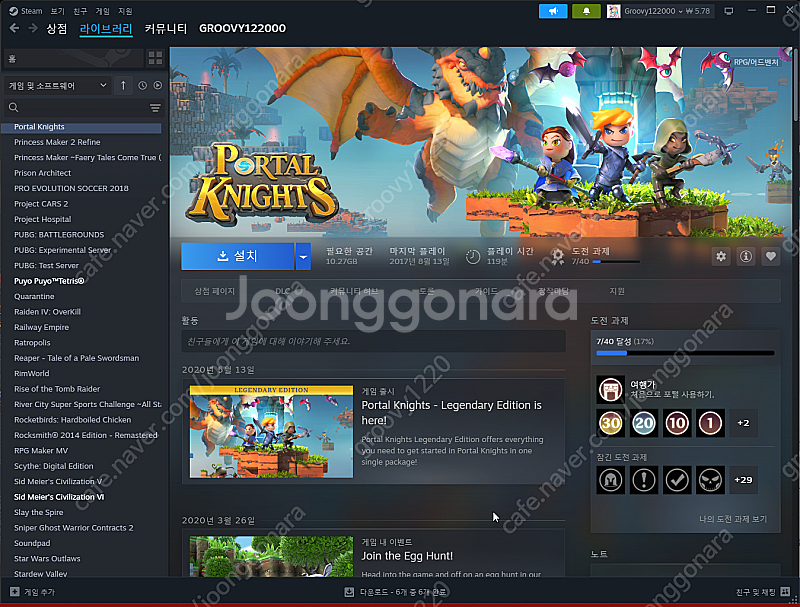Open game settings gear icon

tap(721, 257)
